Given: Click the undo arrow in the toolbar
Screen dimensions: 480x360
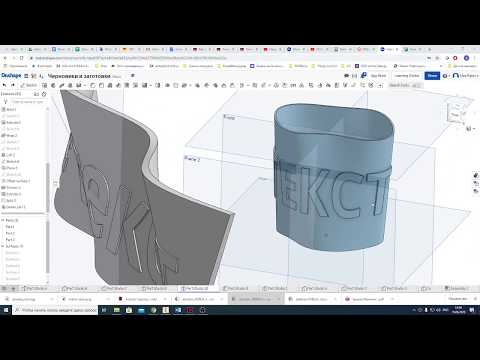Looking at the screenshot, I should pyautogui.click(x=5, y=85).
